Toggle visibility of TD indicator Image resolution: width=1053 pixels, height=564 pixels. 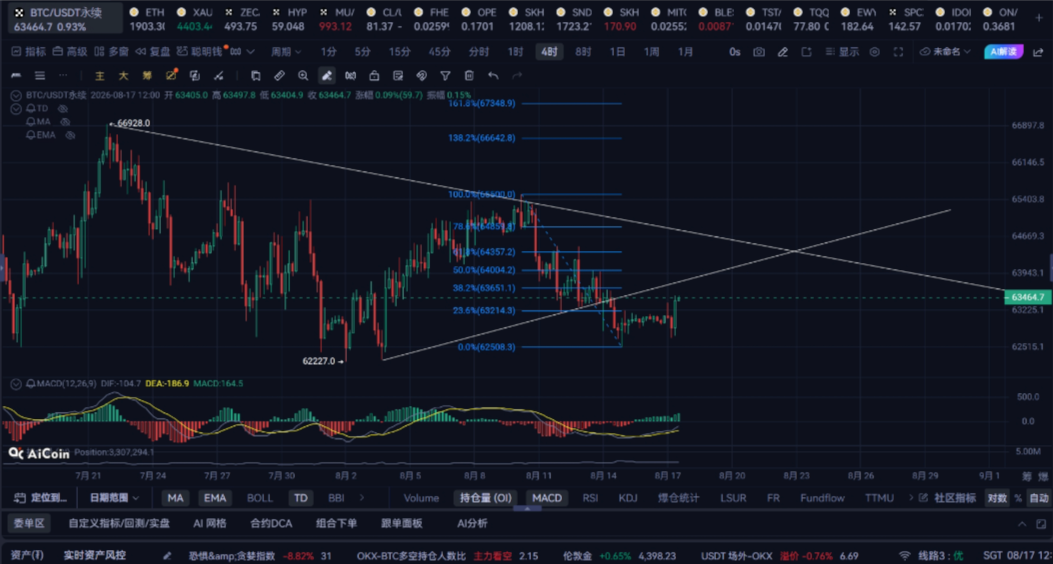pyautogui.click(x=63, y=108)
